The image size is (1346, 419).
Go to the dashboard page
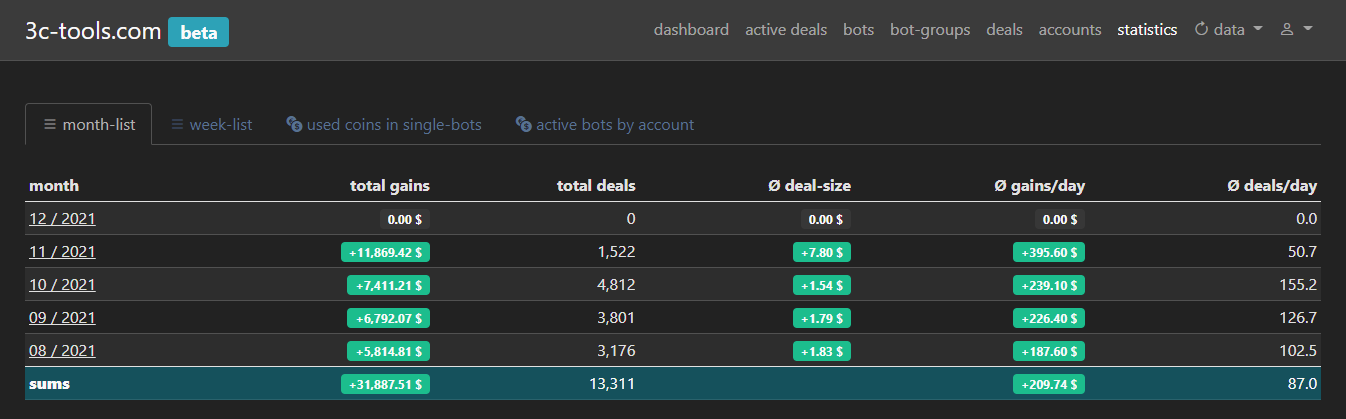(x=691, y=30)
